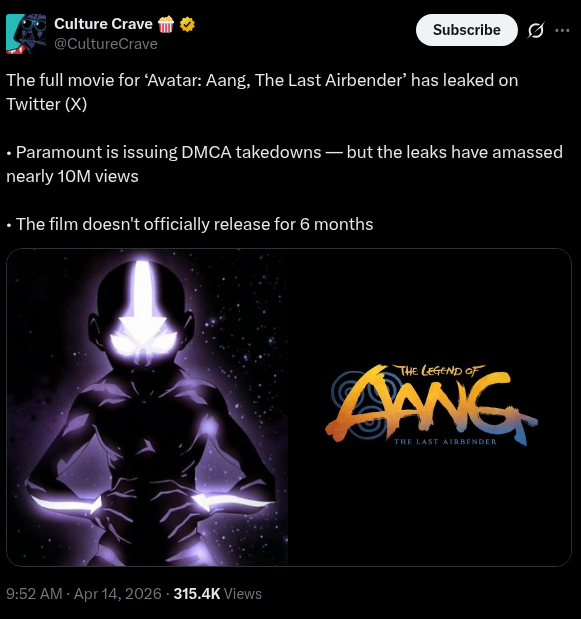Image resolution: width=581 pixels, height=619 pixels.
Task: Open the @CultureCrave handle link
Action: click(106, 44)
